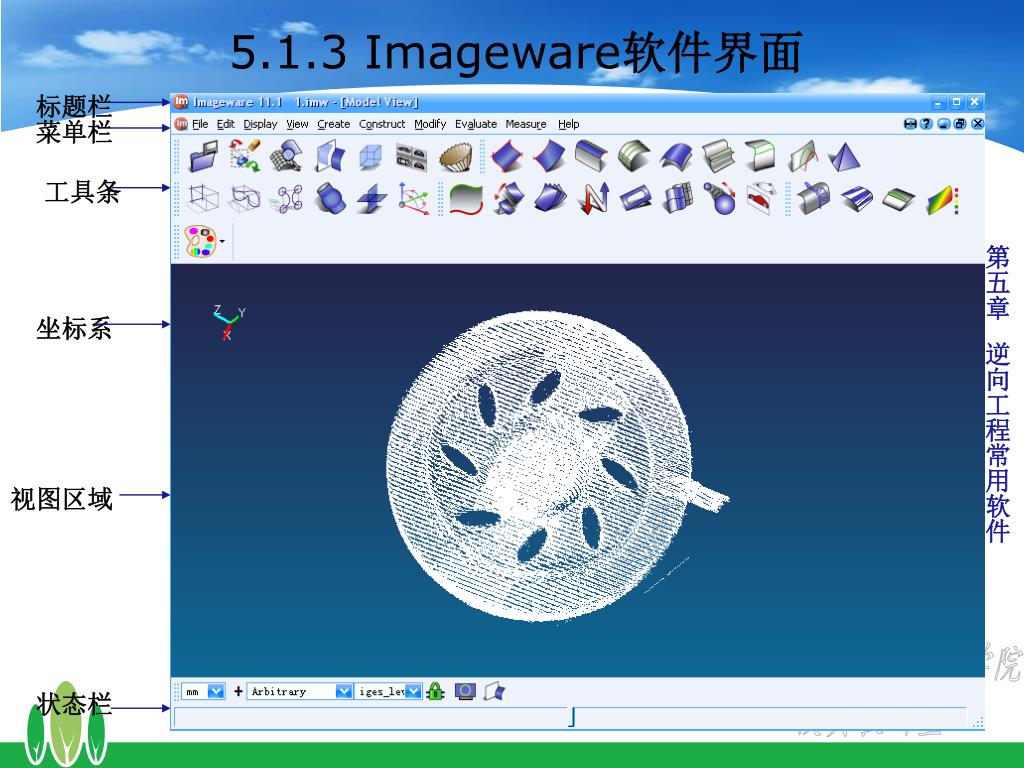Viewport: 1024px width, 768px height.
Task: Click the XYZ coordinate triad in viewport
Action: coord(229,322)
